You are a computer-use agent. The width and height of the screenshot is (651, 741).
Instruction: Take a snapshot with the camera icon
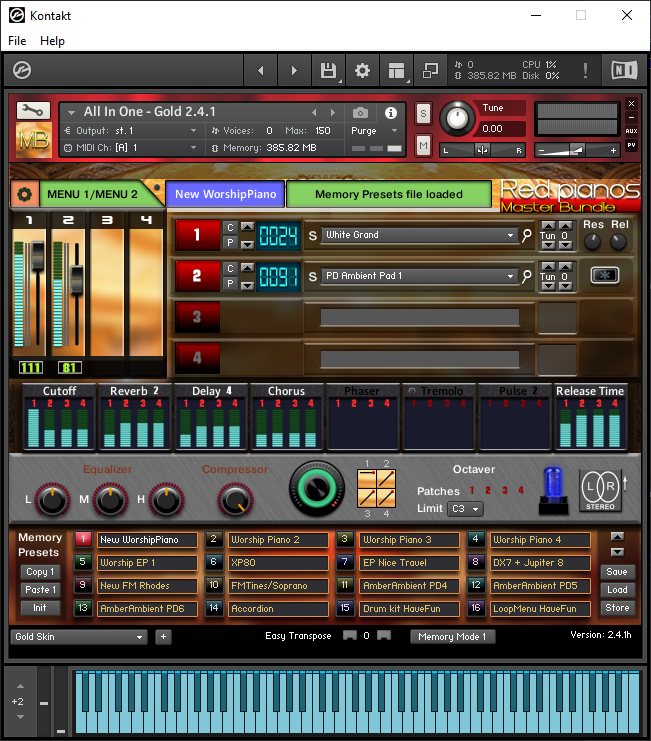(360, 112)
